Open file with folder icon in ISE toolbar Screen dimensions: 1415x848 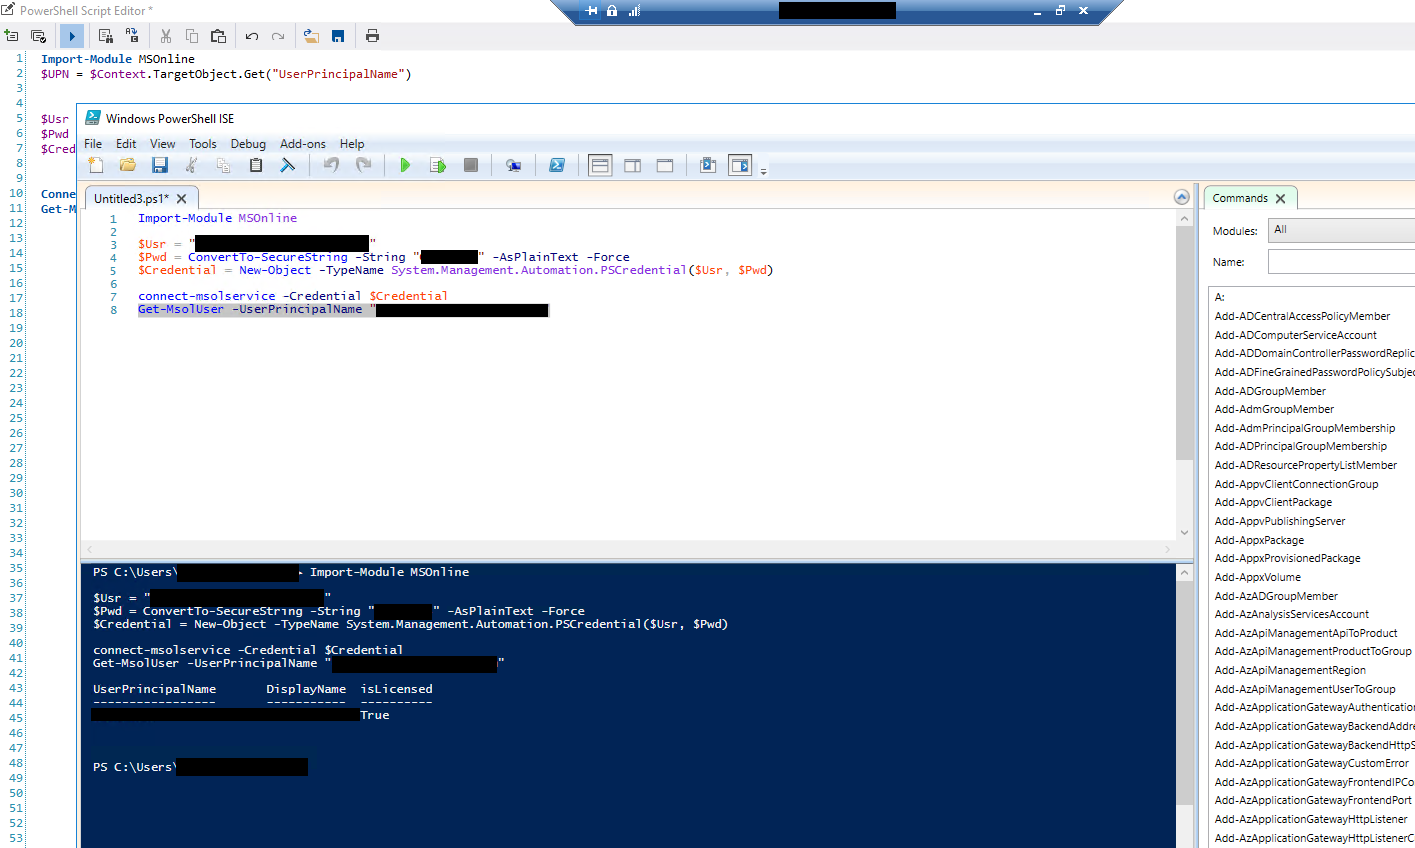pos(128,165)
